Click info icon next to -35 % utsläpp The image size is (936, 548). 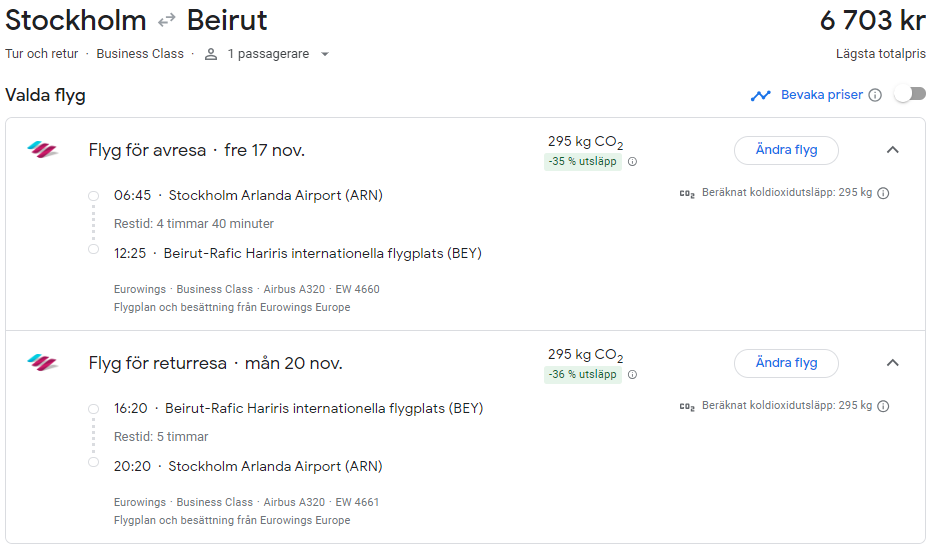pos(632,162)
